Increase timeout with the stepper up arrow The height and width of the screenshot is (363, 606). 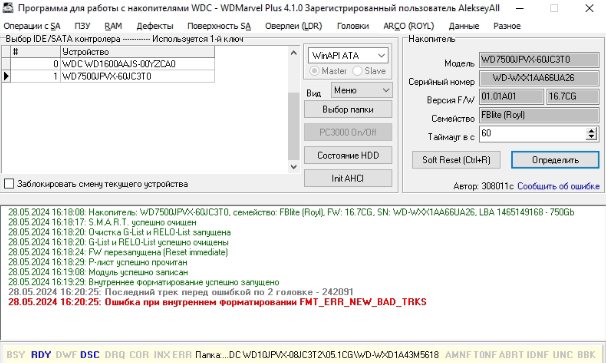tap(591, 131)
